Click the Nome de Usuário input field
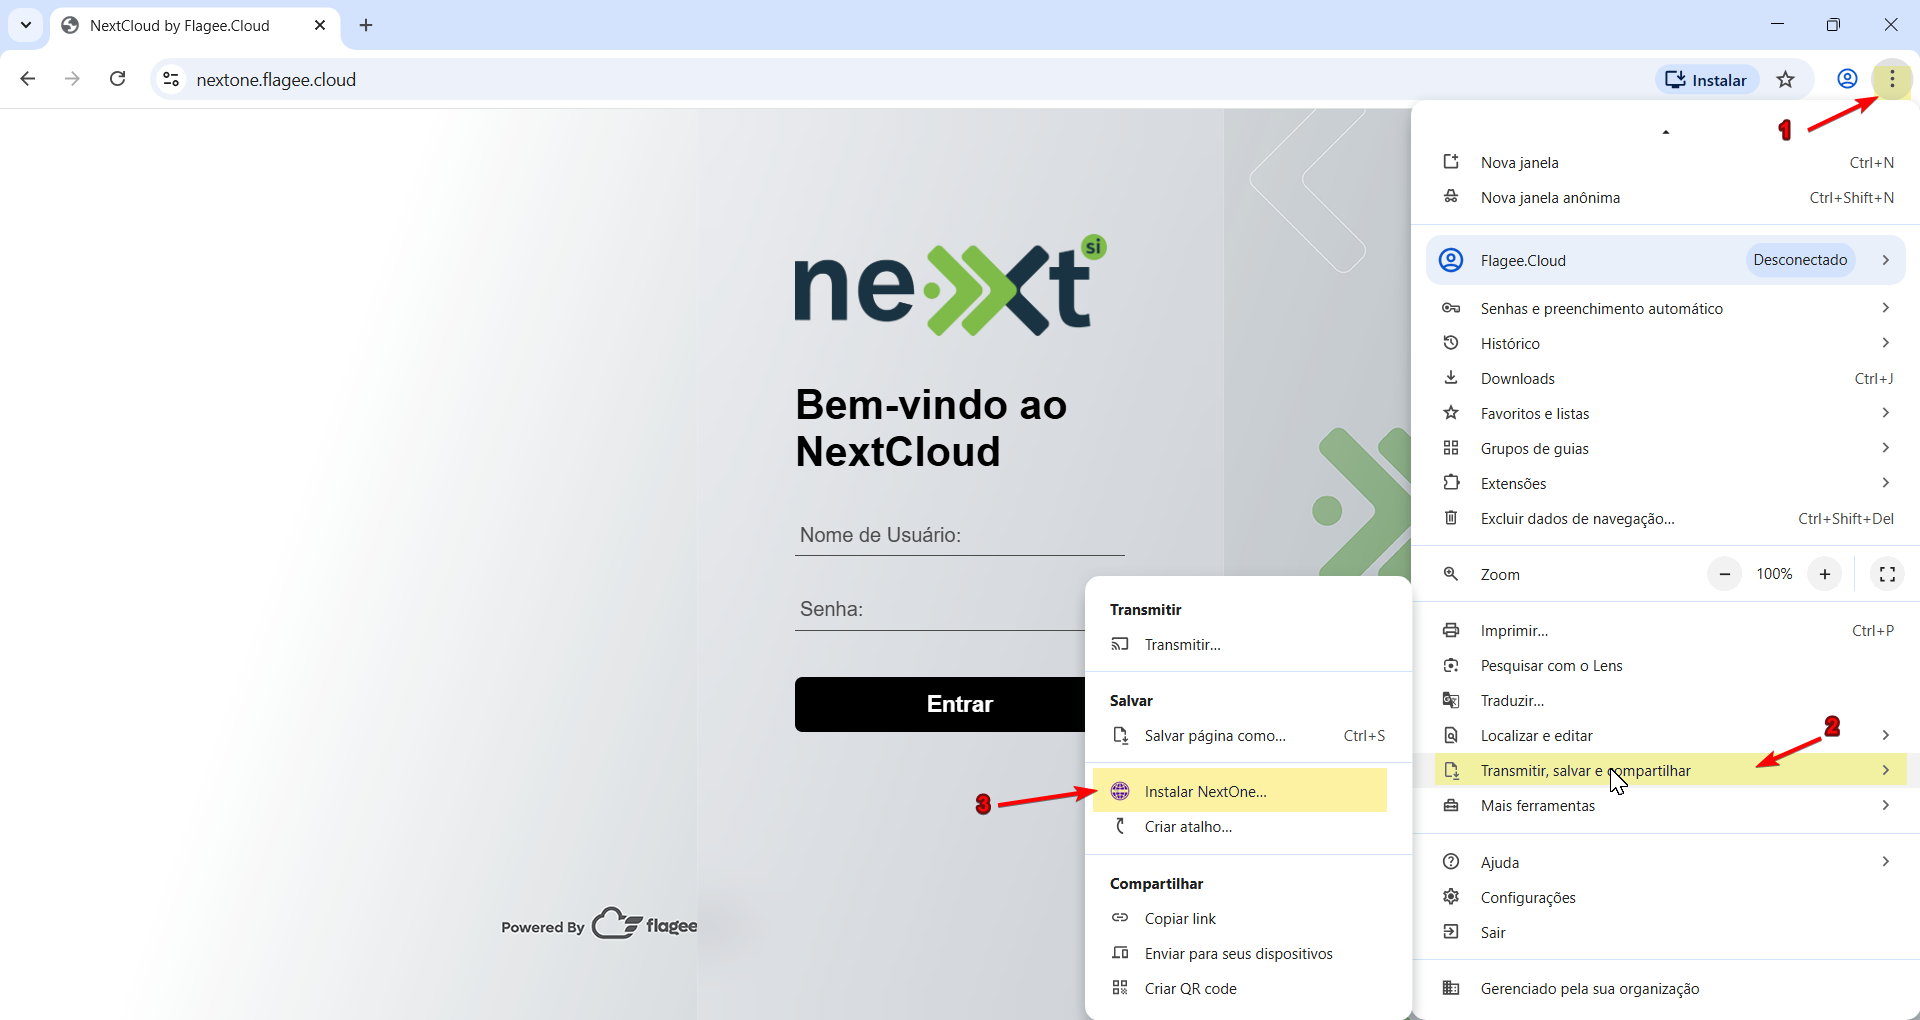Viewport: 1920px width, 1020px height. 959,535
